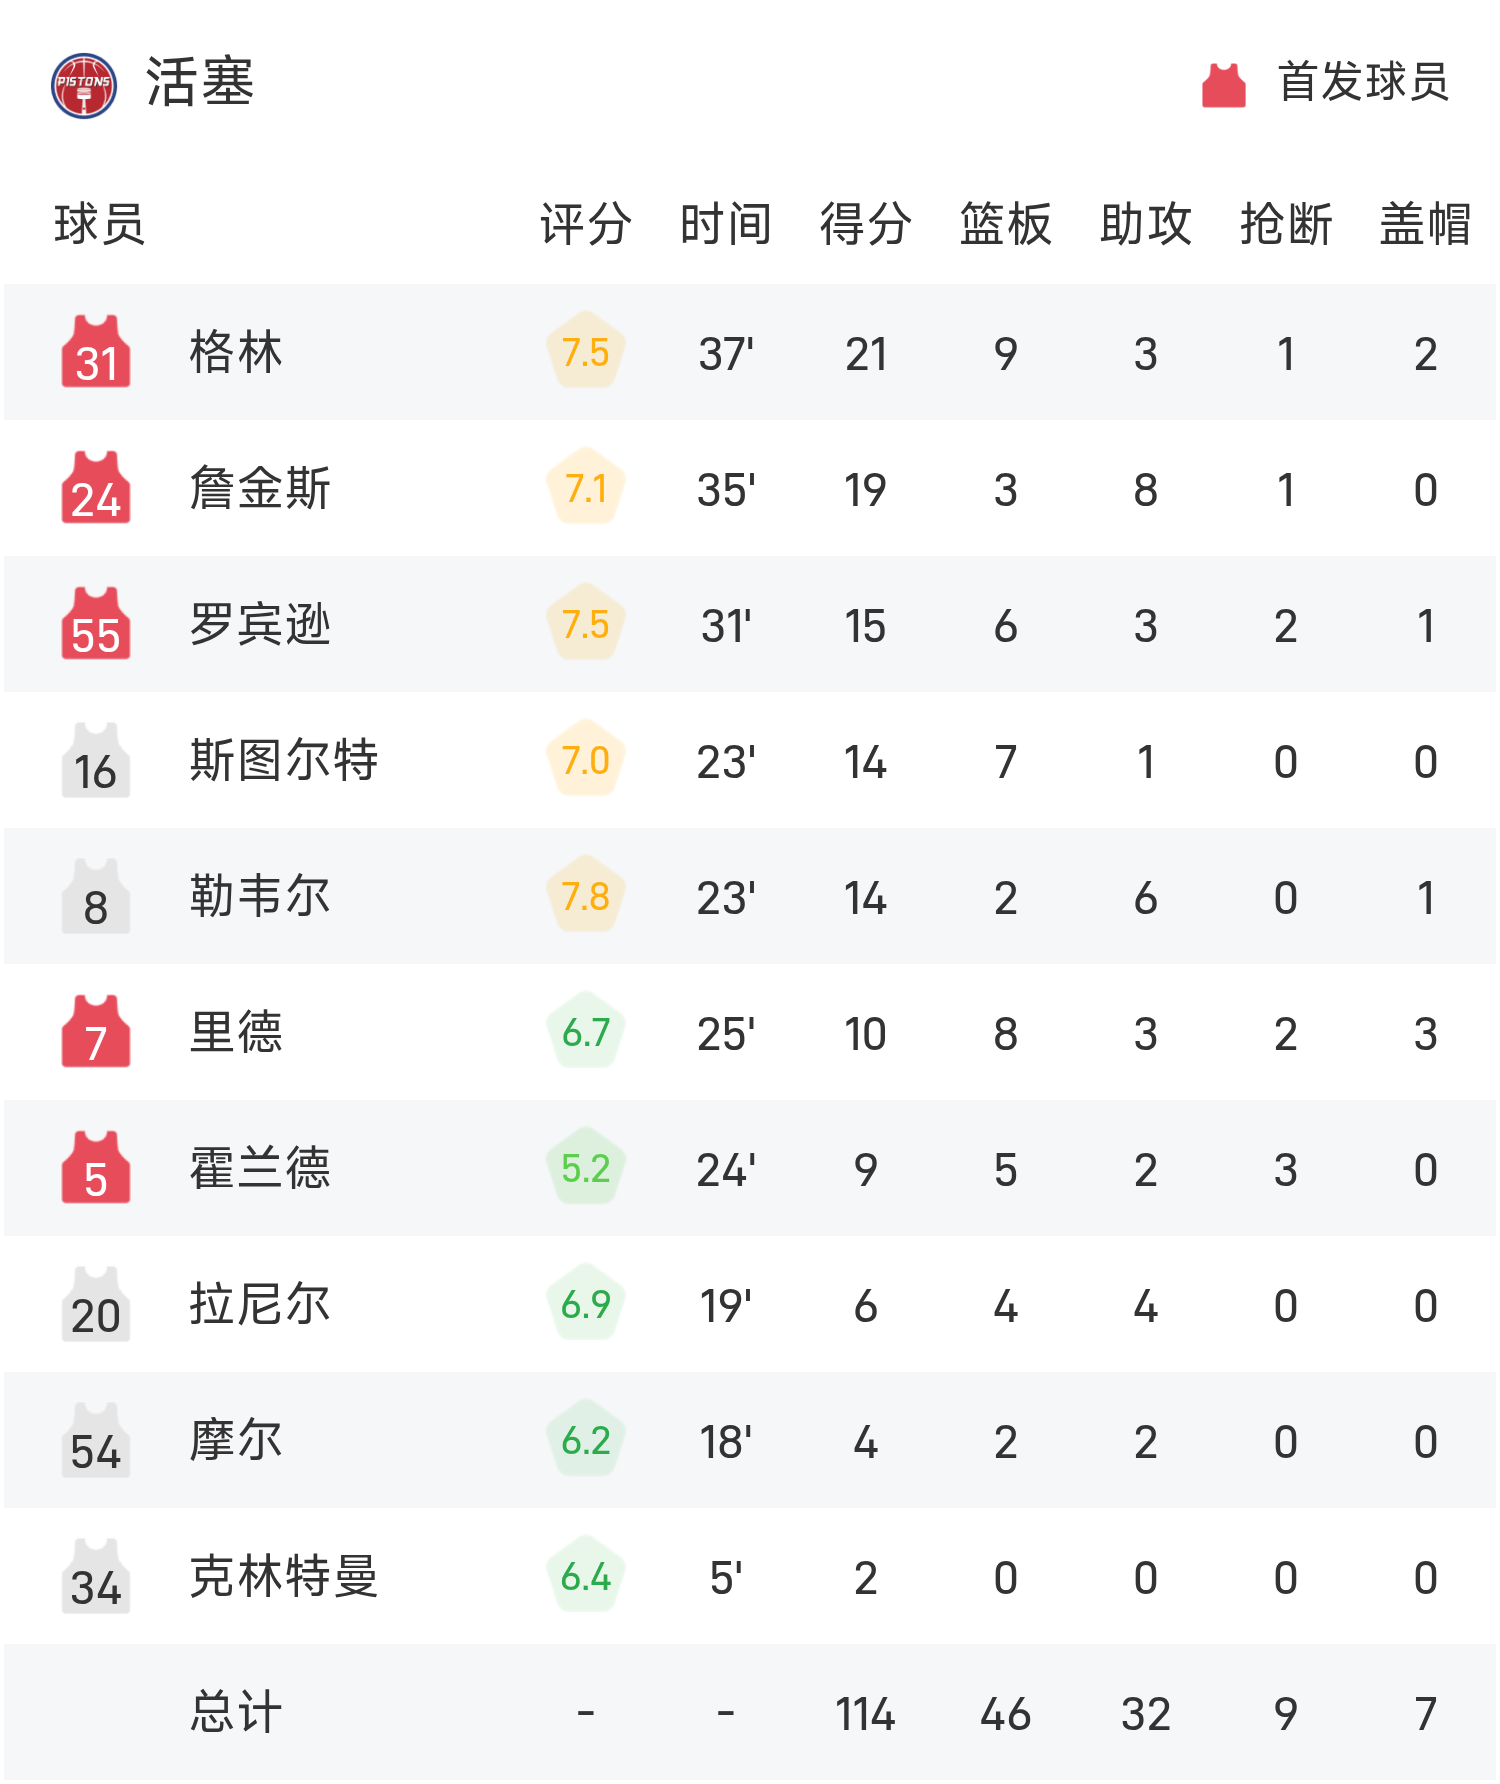Click the green 5.2 rating badge

point(586,1168)
